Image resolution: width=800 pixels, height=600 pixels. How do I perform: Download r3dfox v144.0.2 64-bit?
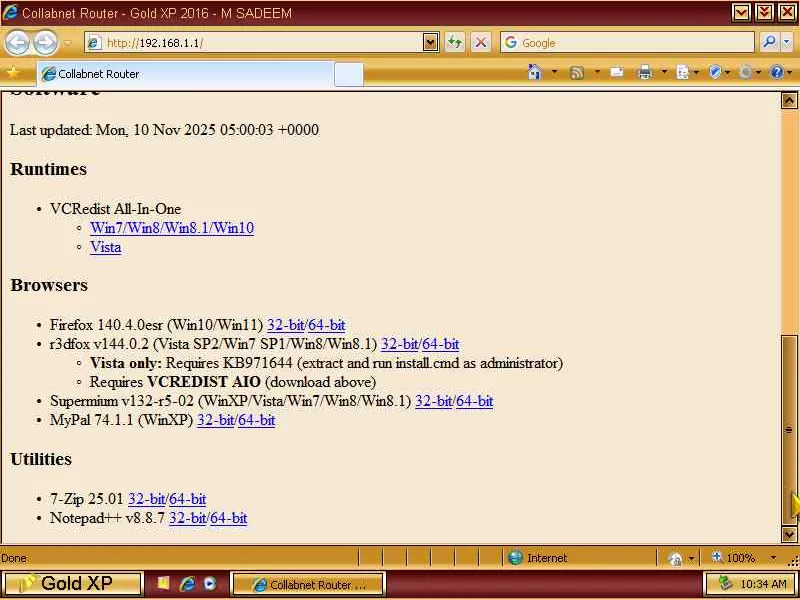tap(440, 344)
